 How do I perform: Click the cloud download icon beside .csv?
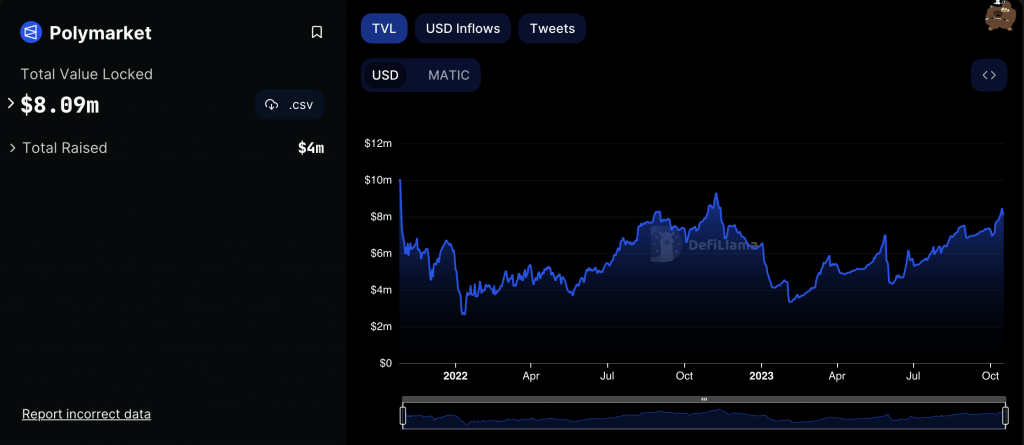272,105
